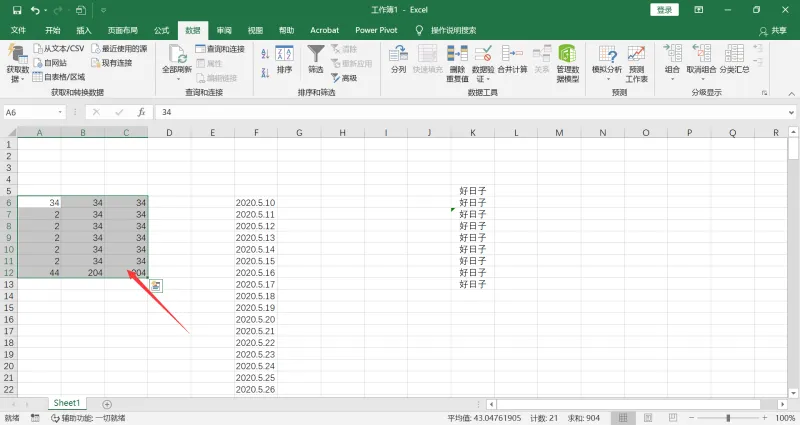Switch to Page Layout (页面布局) tab
This screenshot has width=800, height=425.
click(122, 30)
